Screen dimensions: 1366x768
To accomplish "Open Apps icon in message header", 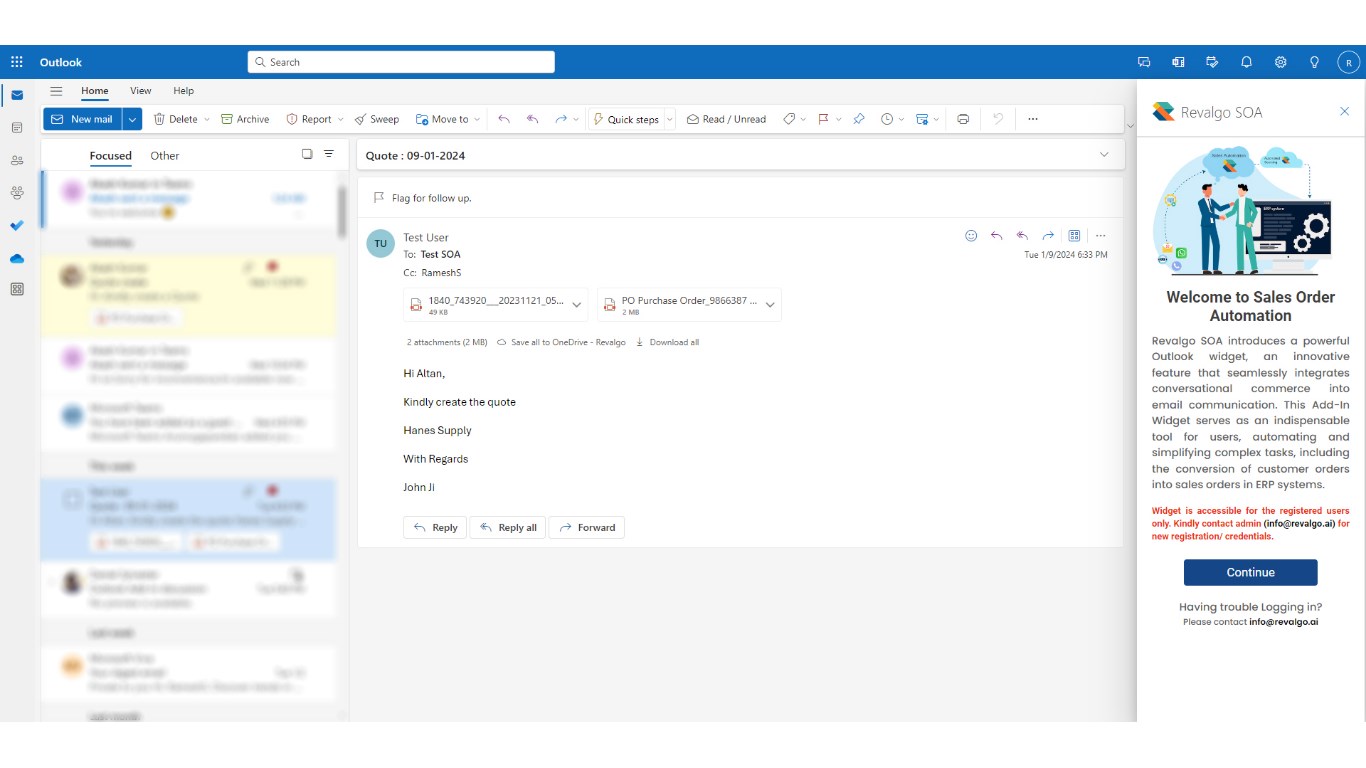I will coord(1074,236).
